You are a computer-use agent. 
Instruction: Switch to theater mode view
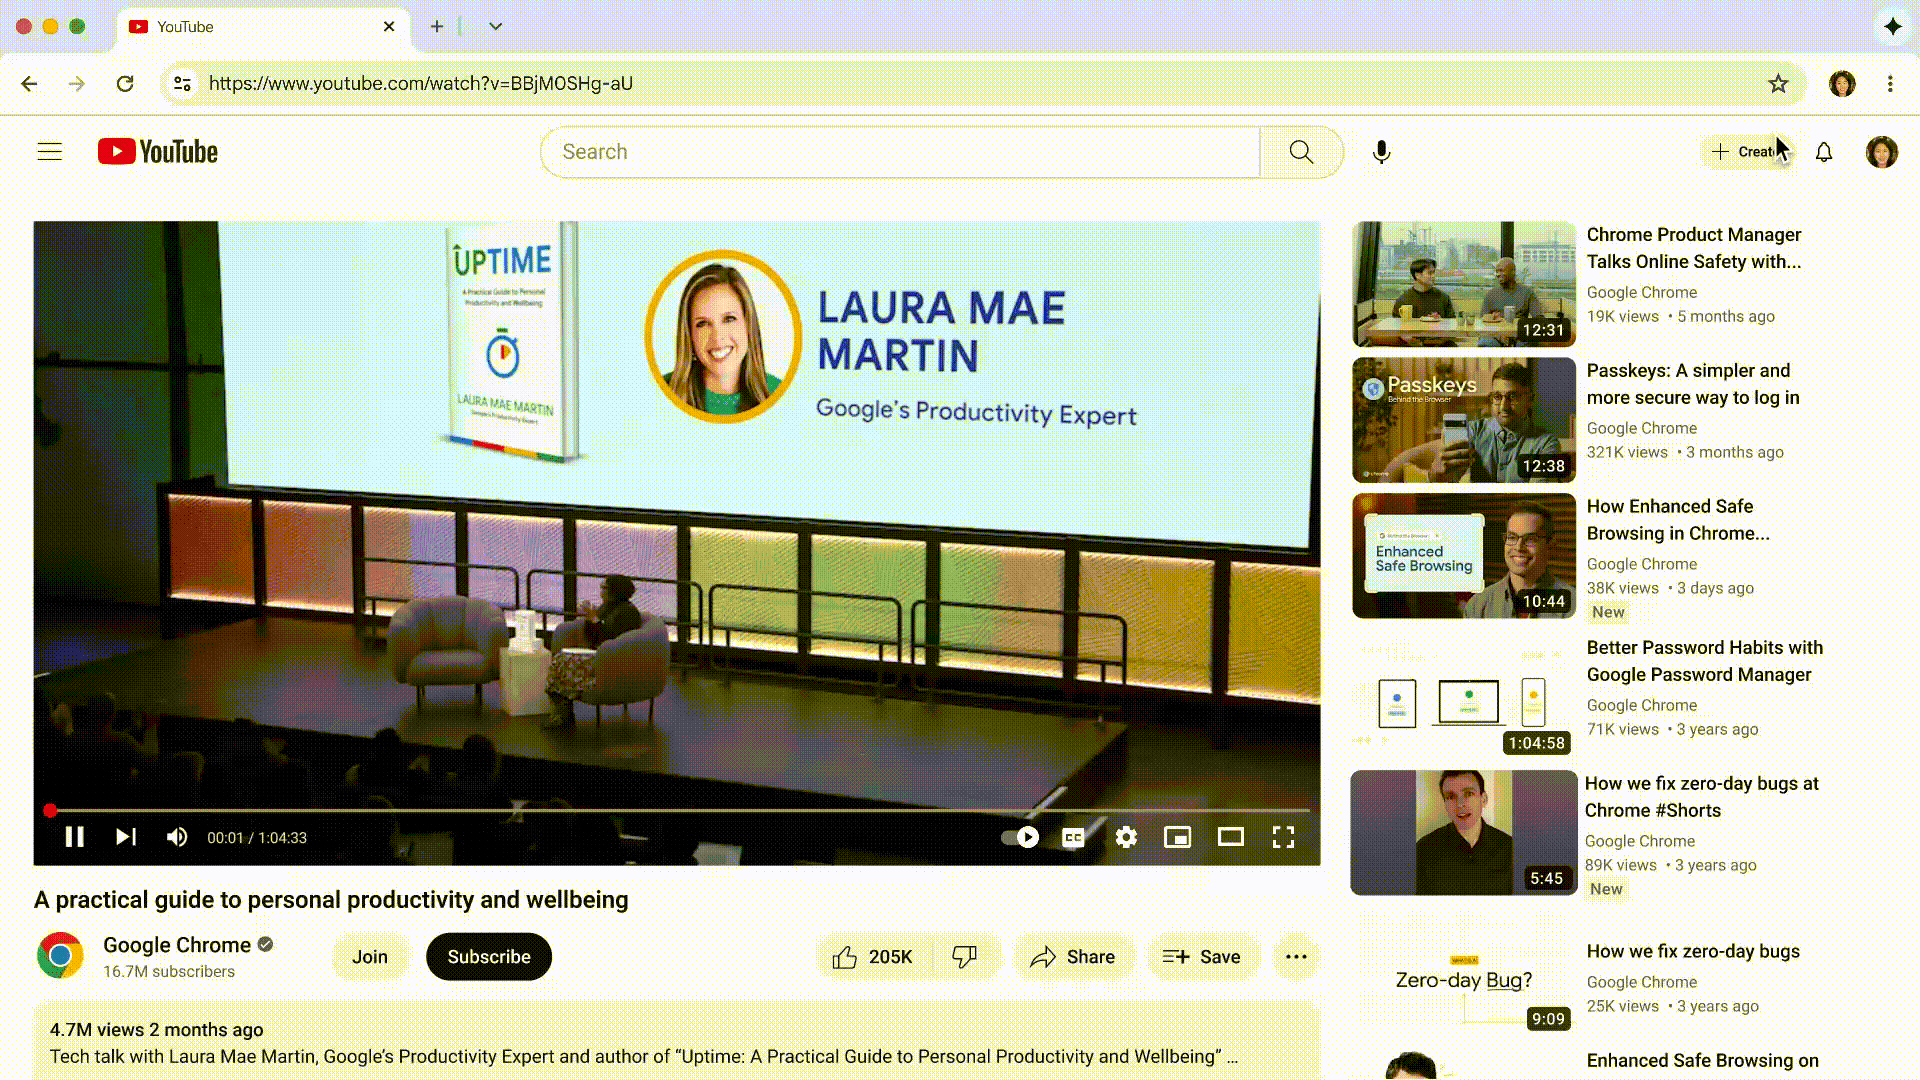click(x=1230, y=837)
